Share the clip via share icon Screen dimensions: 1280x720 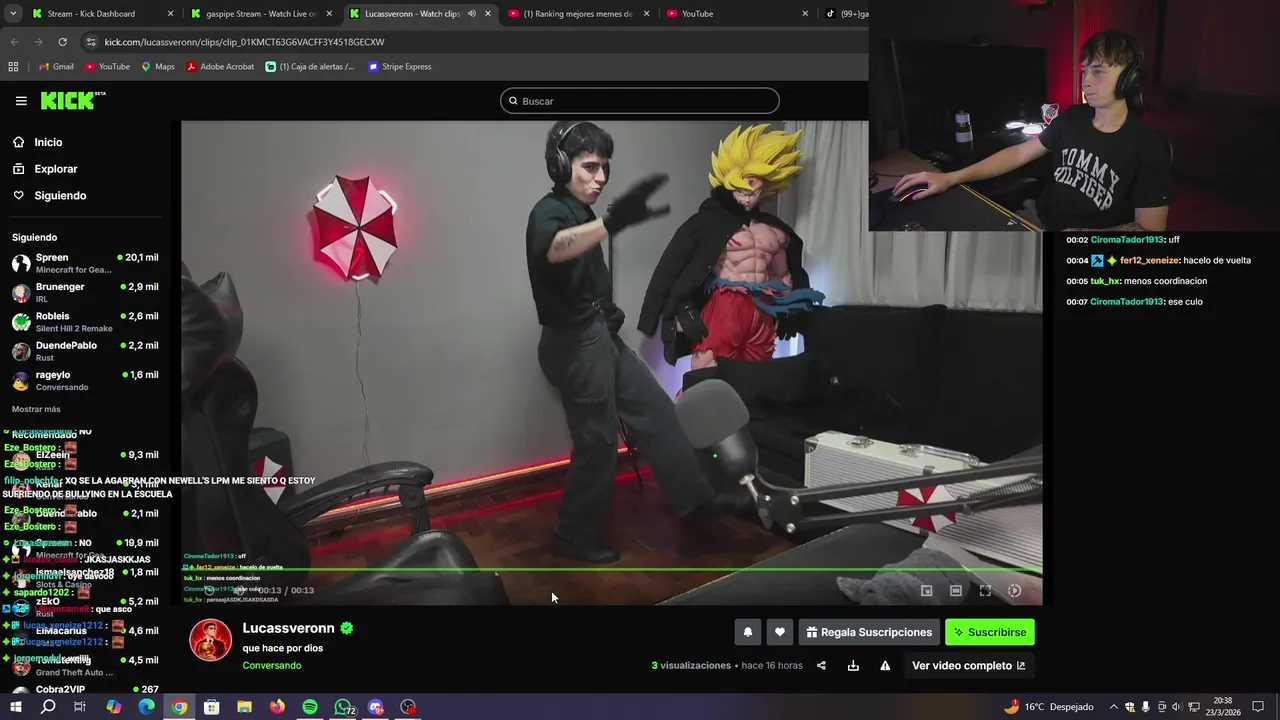click(x=821, y=666)
